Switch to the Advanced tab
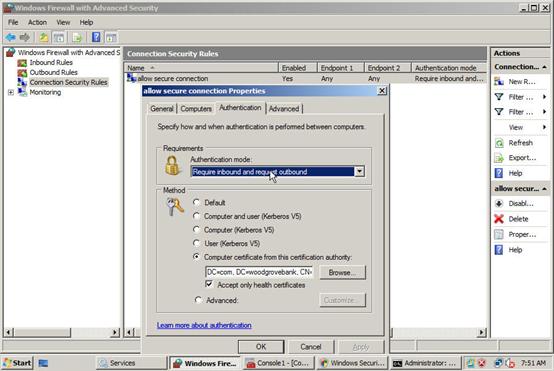Viewport: 554px width, 371px height. click(x=284, y=109)
